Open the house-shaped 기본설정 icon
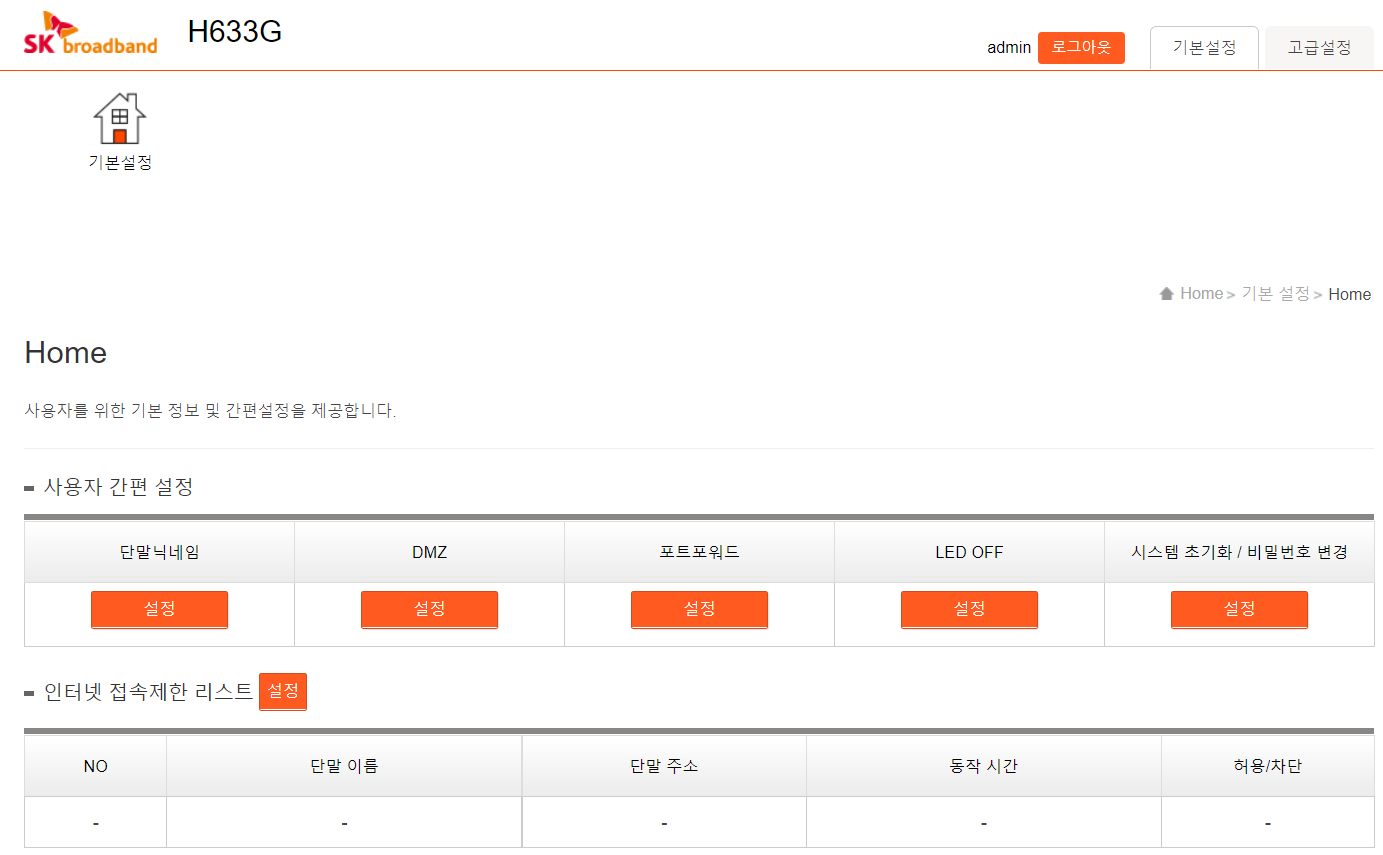 pos(120,119)
